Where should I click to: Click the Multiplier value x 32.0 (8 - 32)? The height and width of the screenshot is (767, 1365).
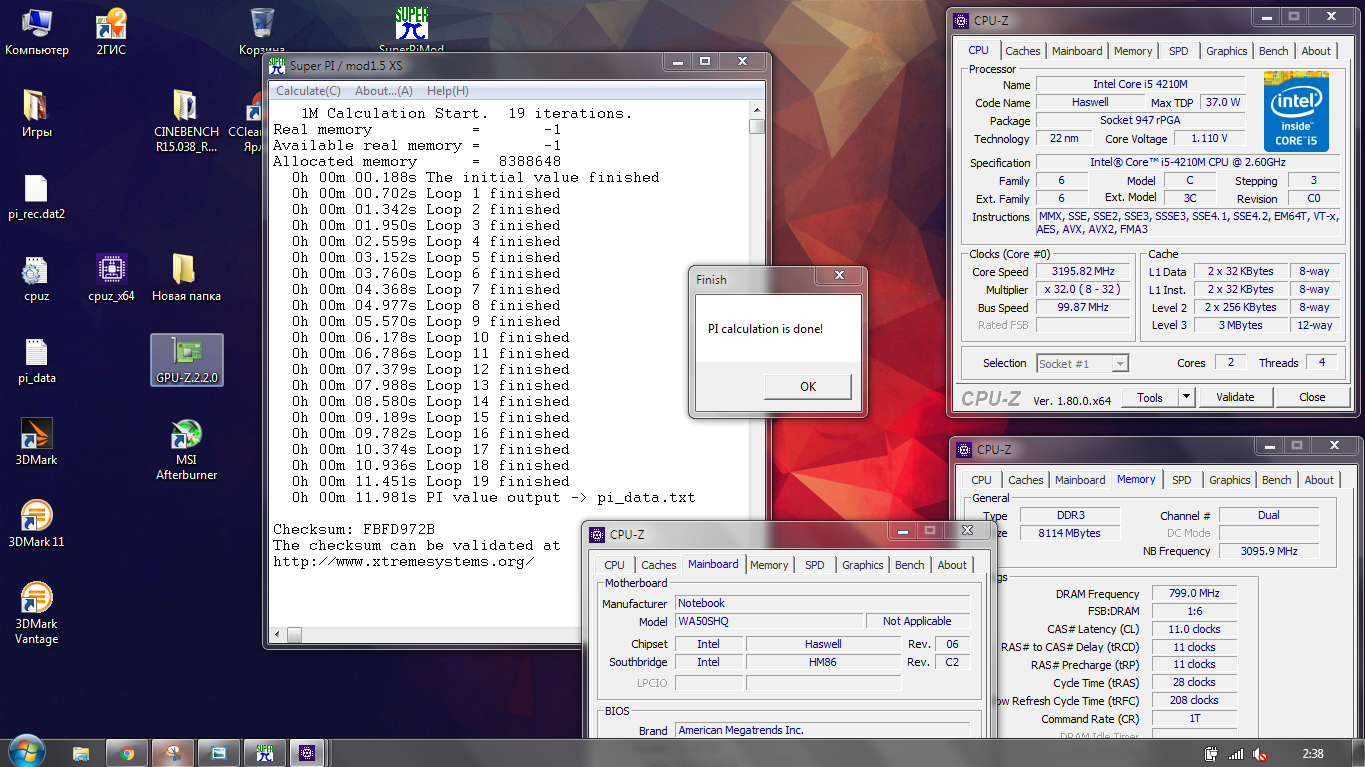click(x=1084, y=290)
